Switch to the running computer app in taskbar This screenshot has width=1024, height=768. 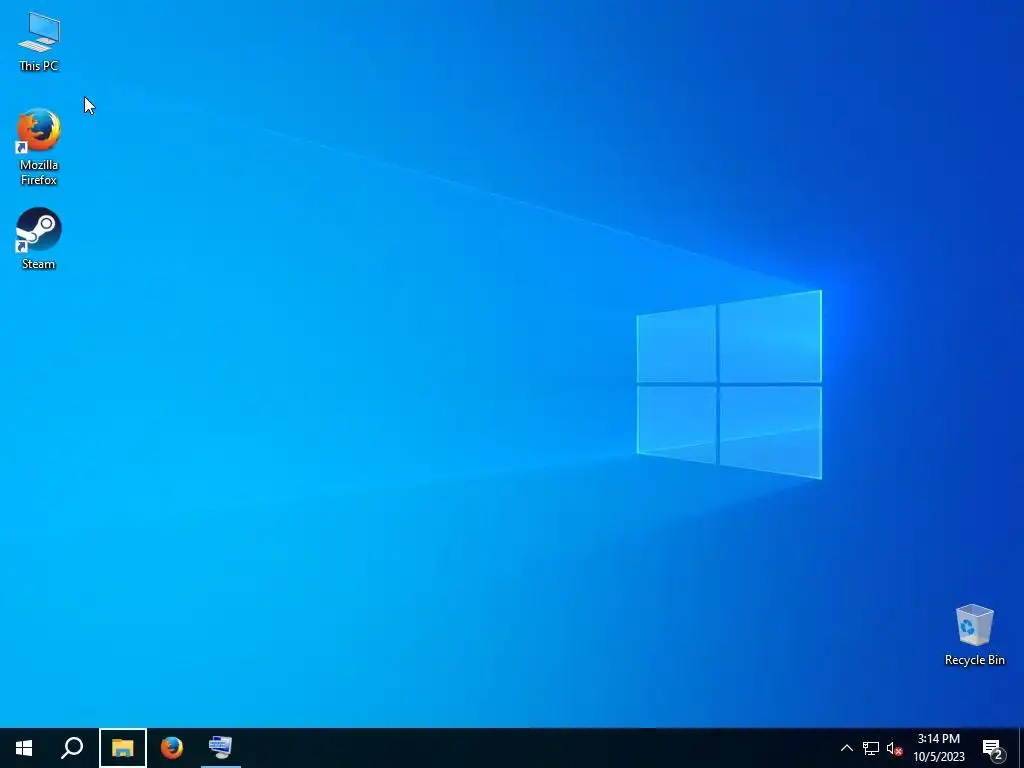click(221, 748)
